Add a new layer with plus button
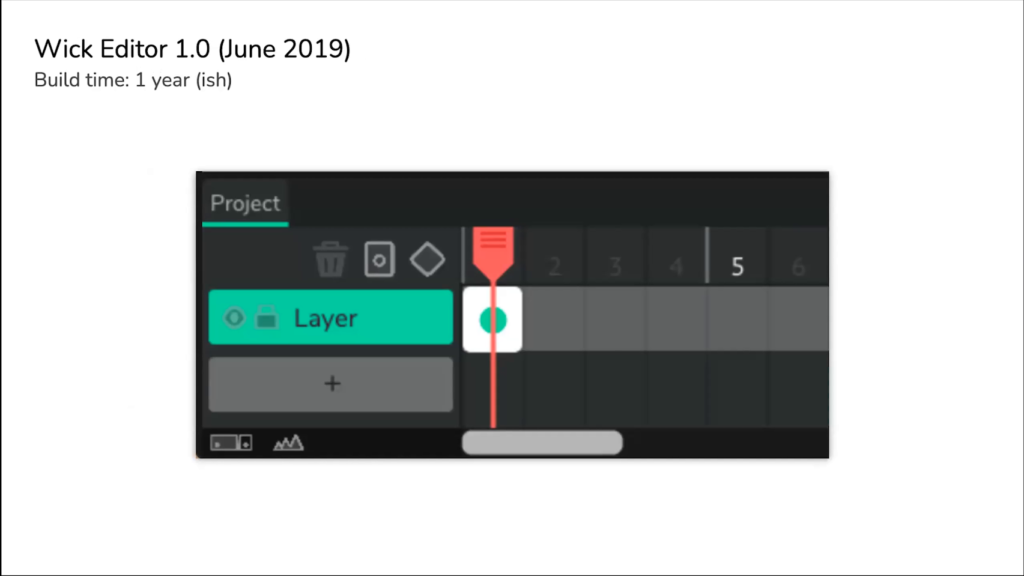The width and height of the screenshot is (1024, 576). (x=330, y=384)
